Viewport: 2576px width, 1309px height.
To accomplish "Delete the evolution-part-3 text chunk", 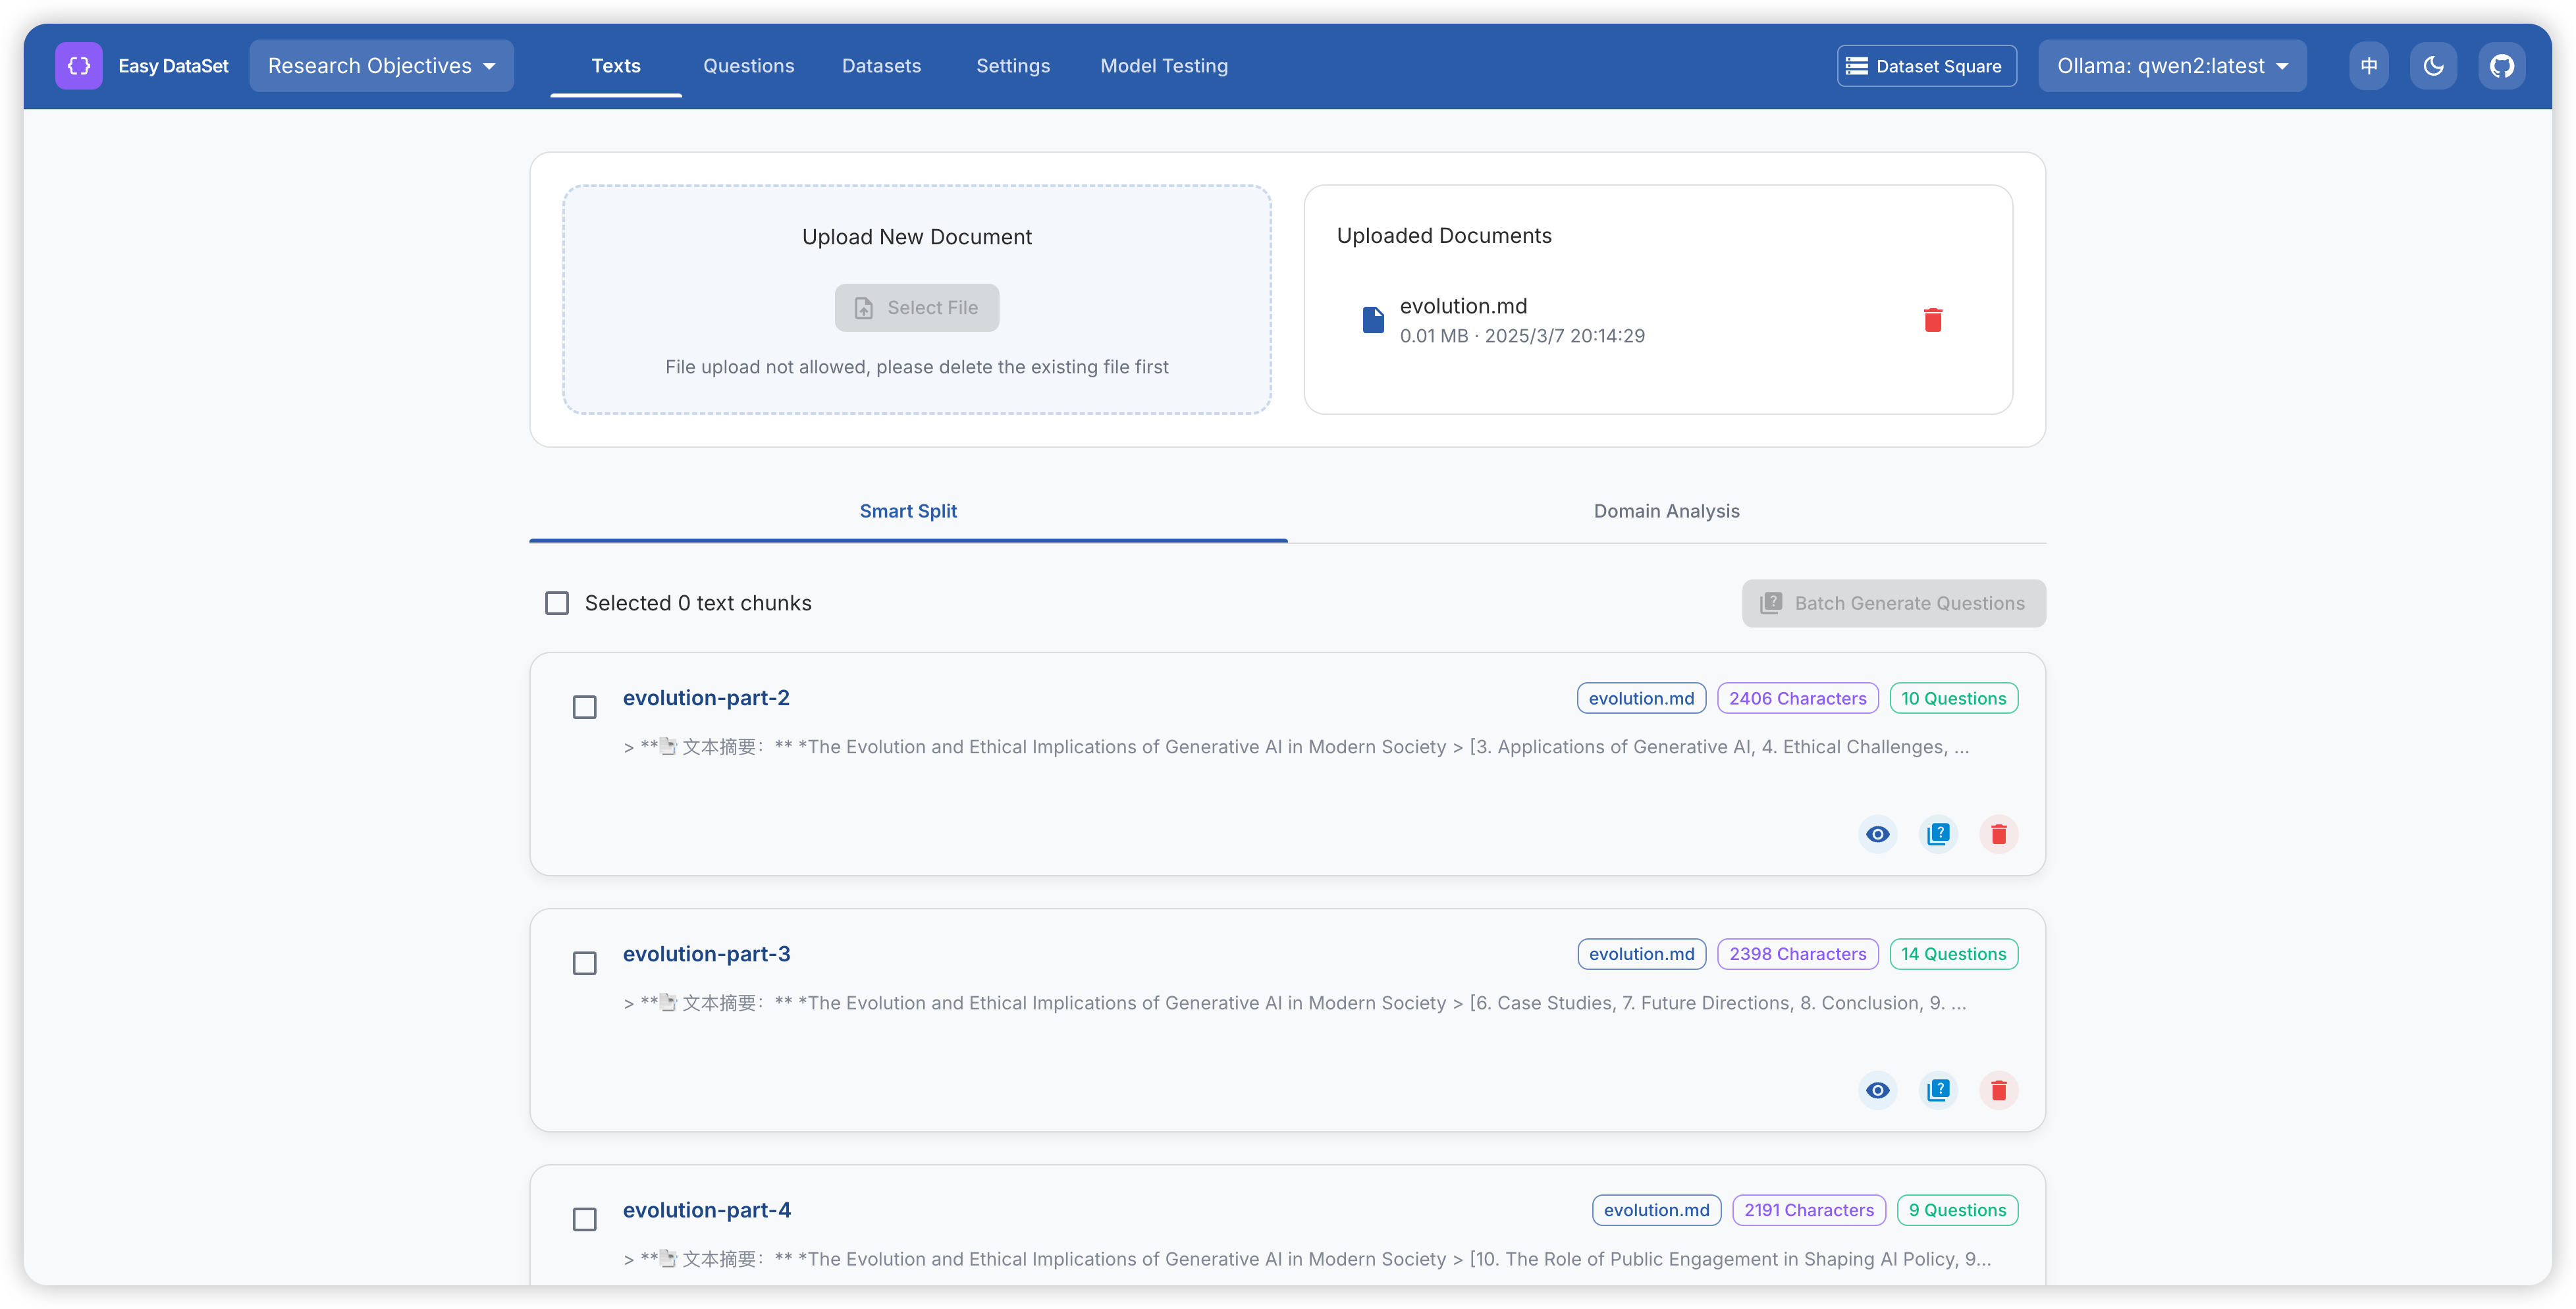I will [x=1998, y=1090].
